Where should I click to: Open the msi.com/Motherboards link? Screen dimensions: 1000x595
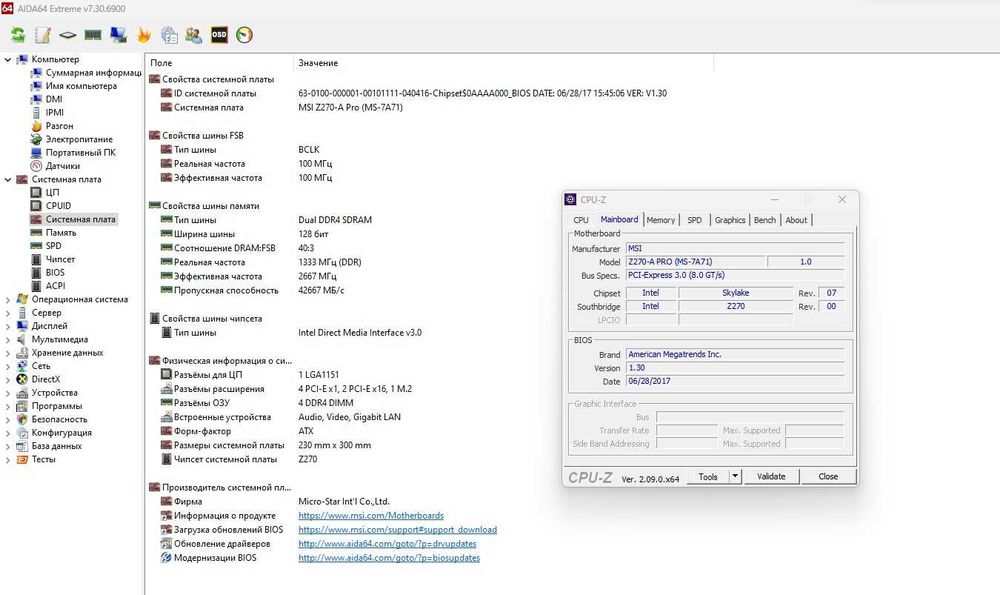click(x=371, y=515)
